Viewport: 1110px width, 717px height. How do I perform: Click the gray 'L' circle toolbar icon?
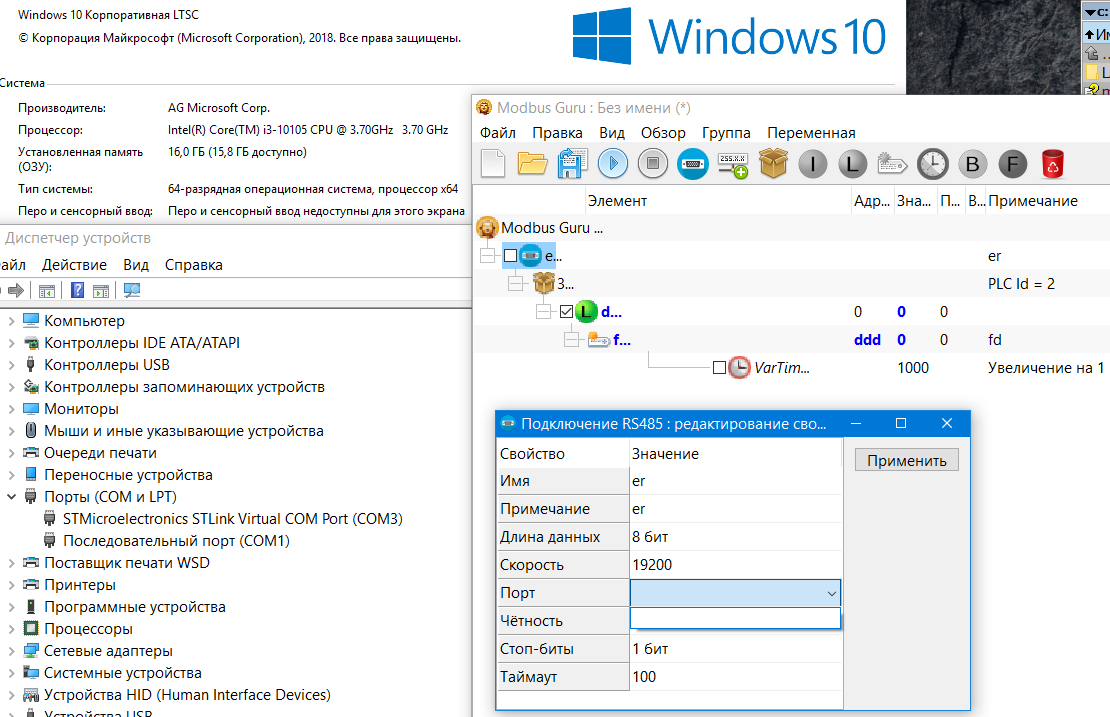853,164
